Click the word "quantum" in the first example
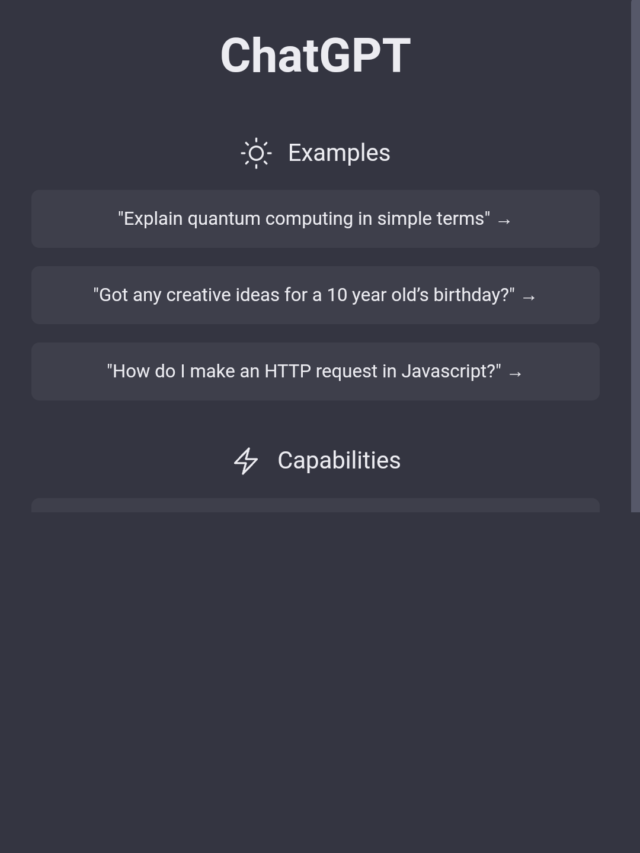The height and width of the screenshot is (853, 640). pos(221,219)
